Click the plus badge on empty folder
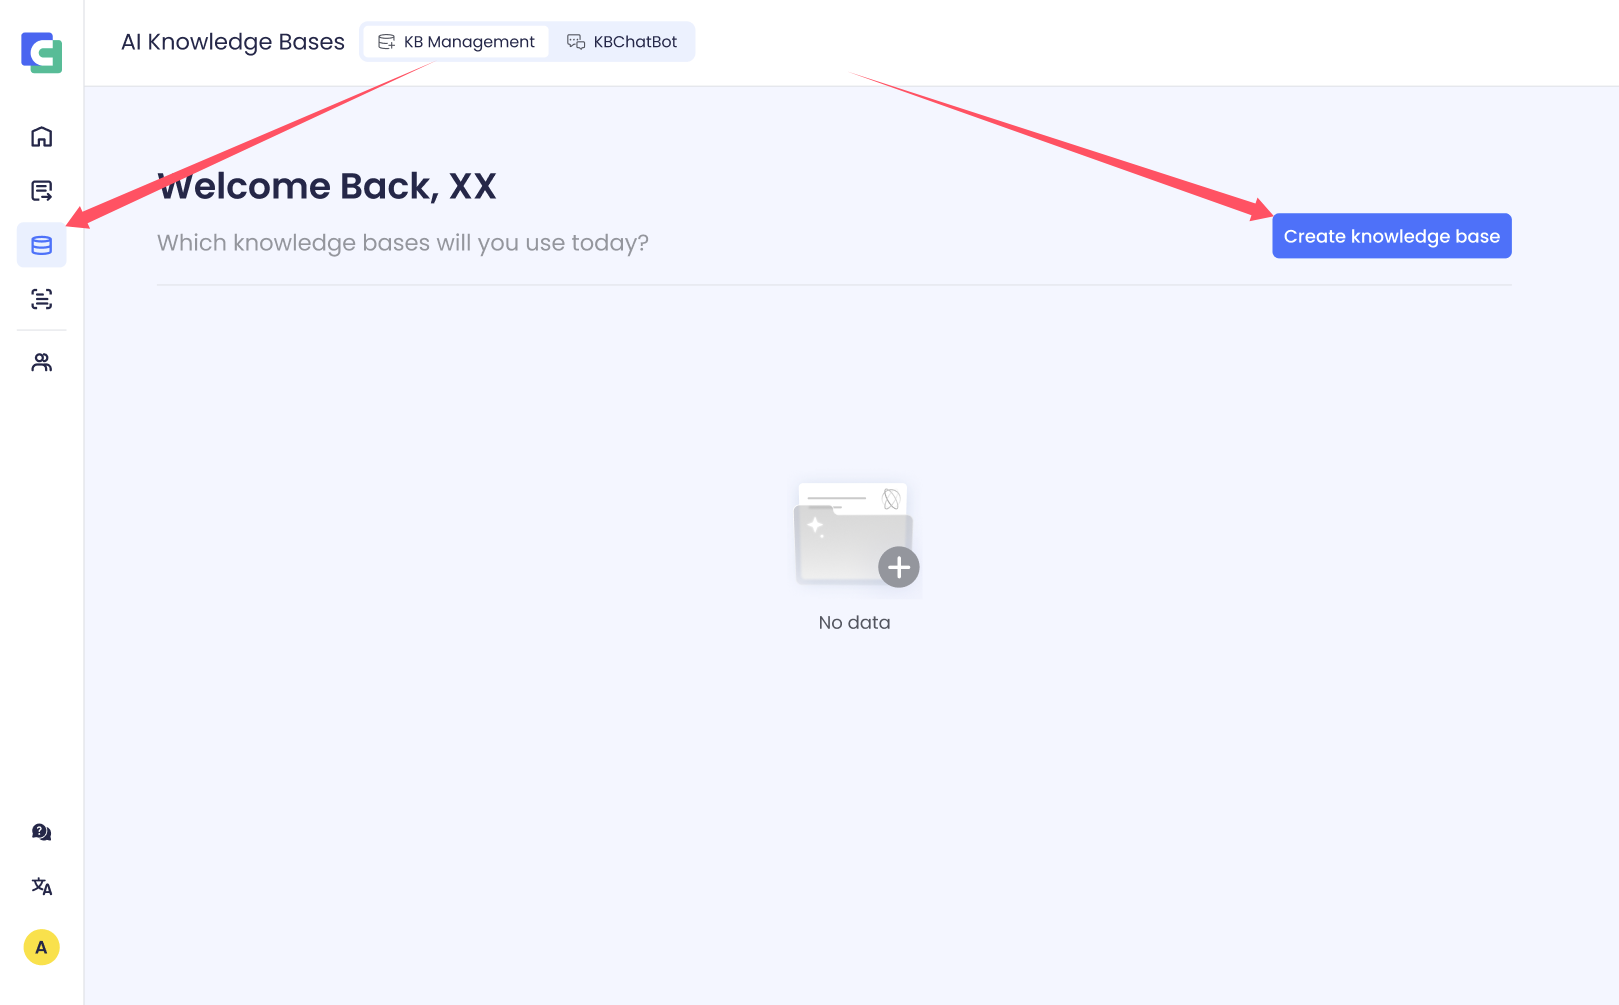Screen dimensions: 1619x1005 pos(899,567)
